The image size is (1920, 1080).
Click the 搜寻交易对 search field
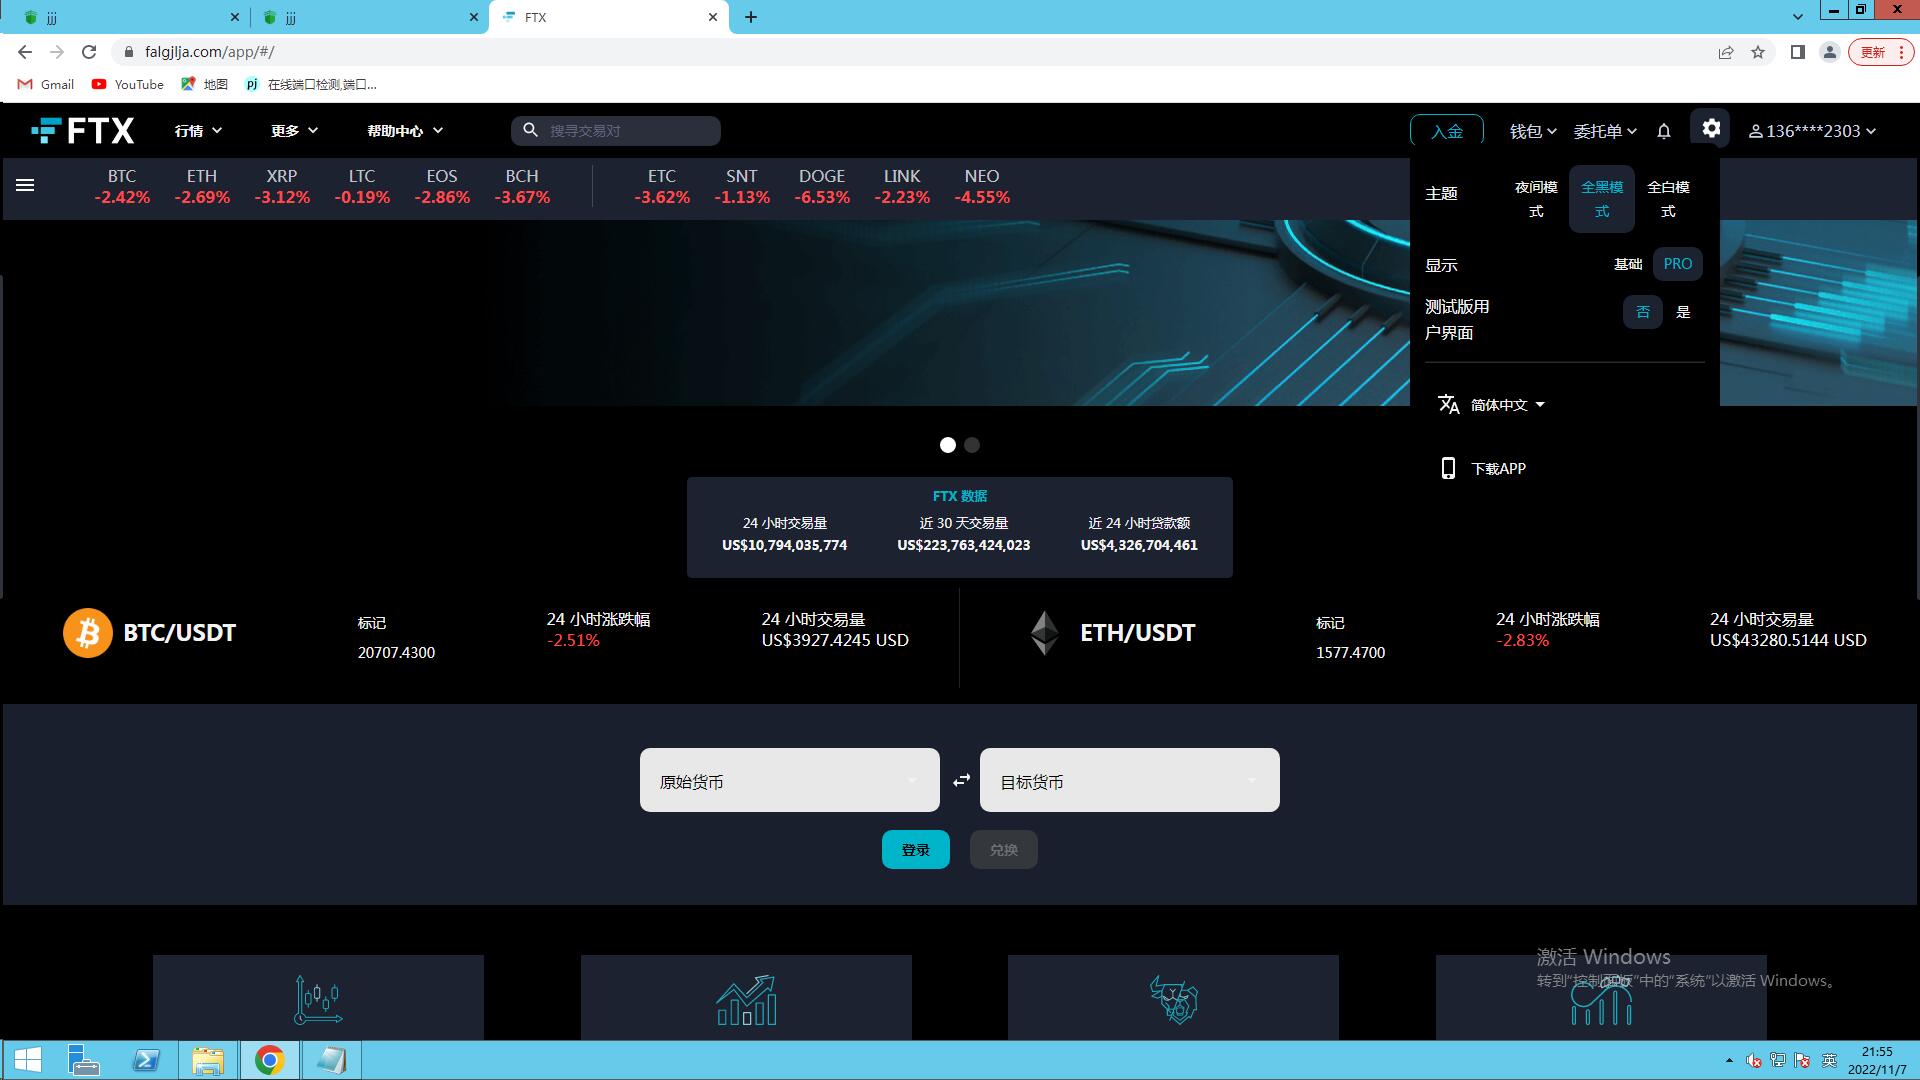[x=616, y=131]
